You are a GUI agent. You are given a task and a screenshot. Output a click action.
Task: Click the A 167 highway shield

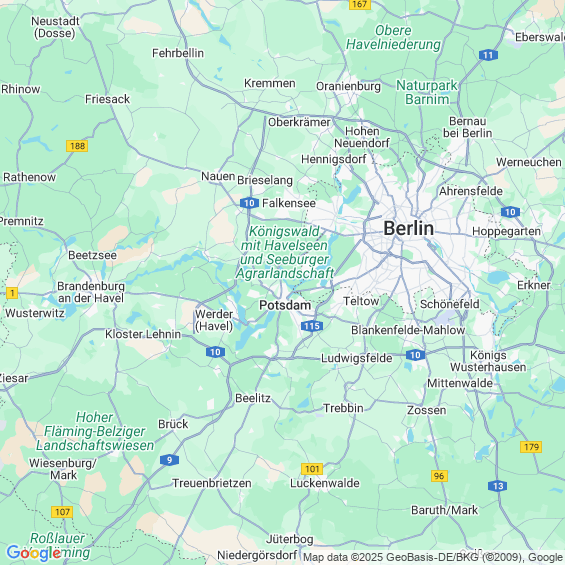360,4
